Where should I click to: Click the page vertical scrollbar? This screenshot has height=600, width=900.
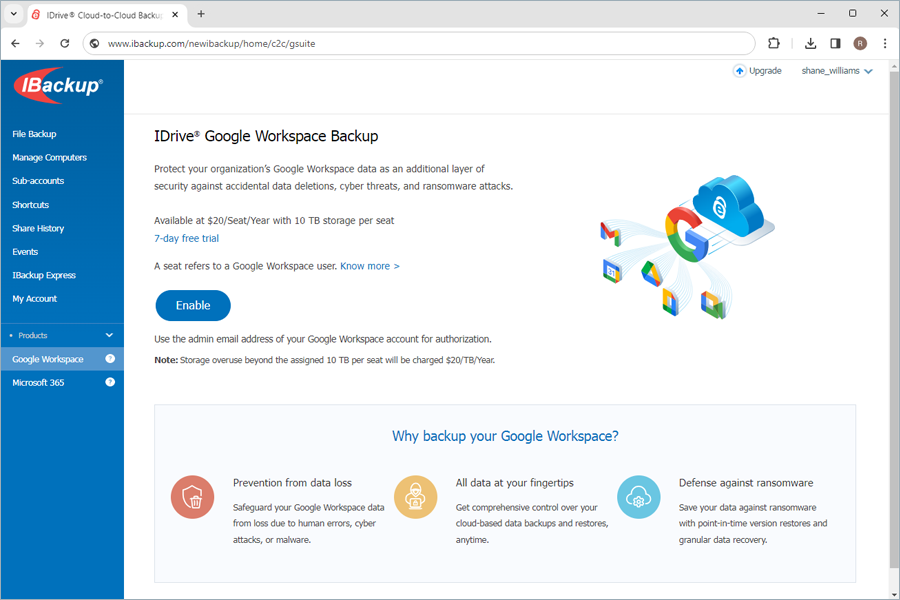[894, 320]
